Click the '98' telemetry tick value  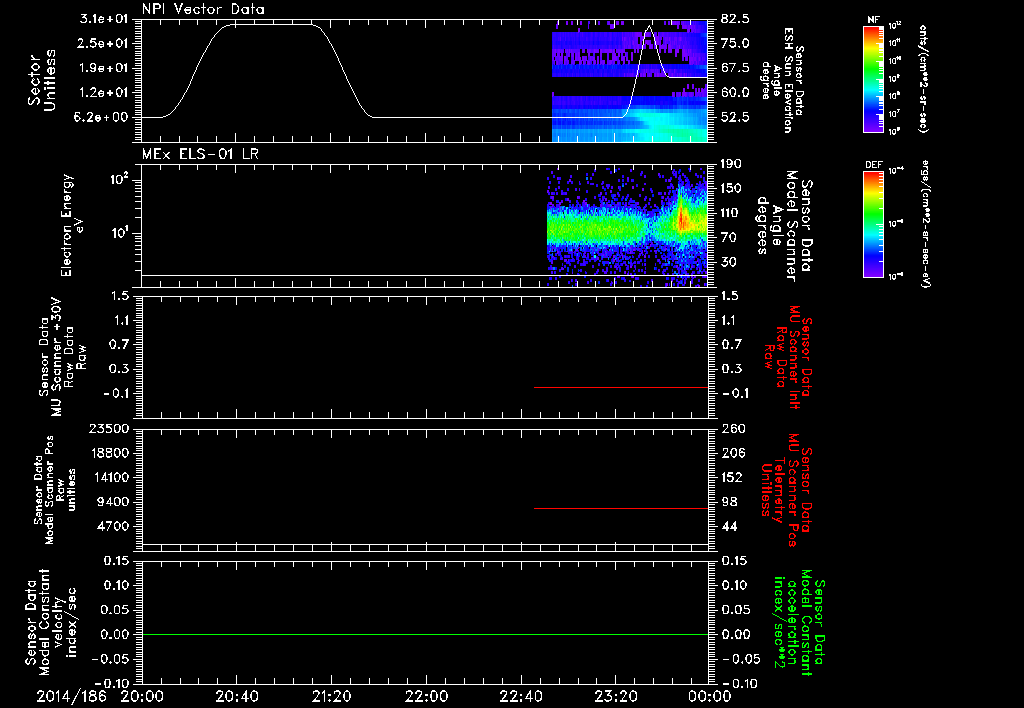pos(729,502)
